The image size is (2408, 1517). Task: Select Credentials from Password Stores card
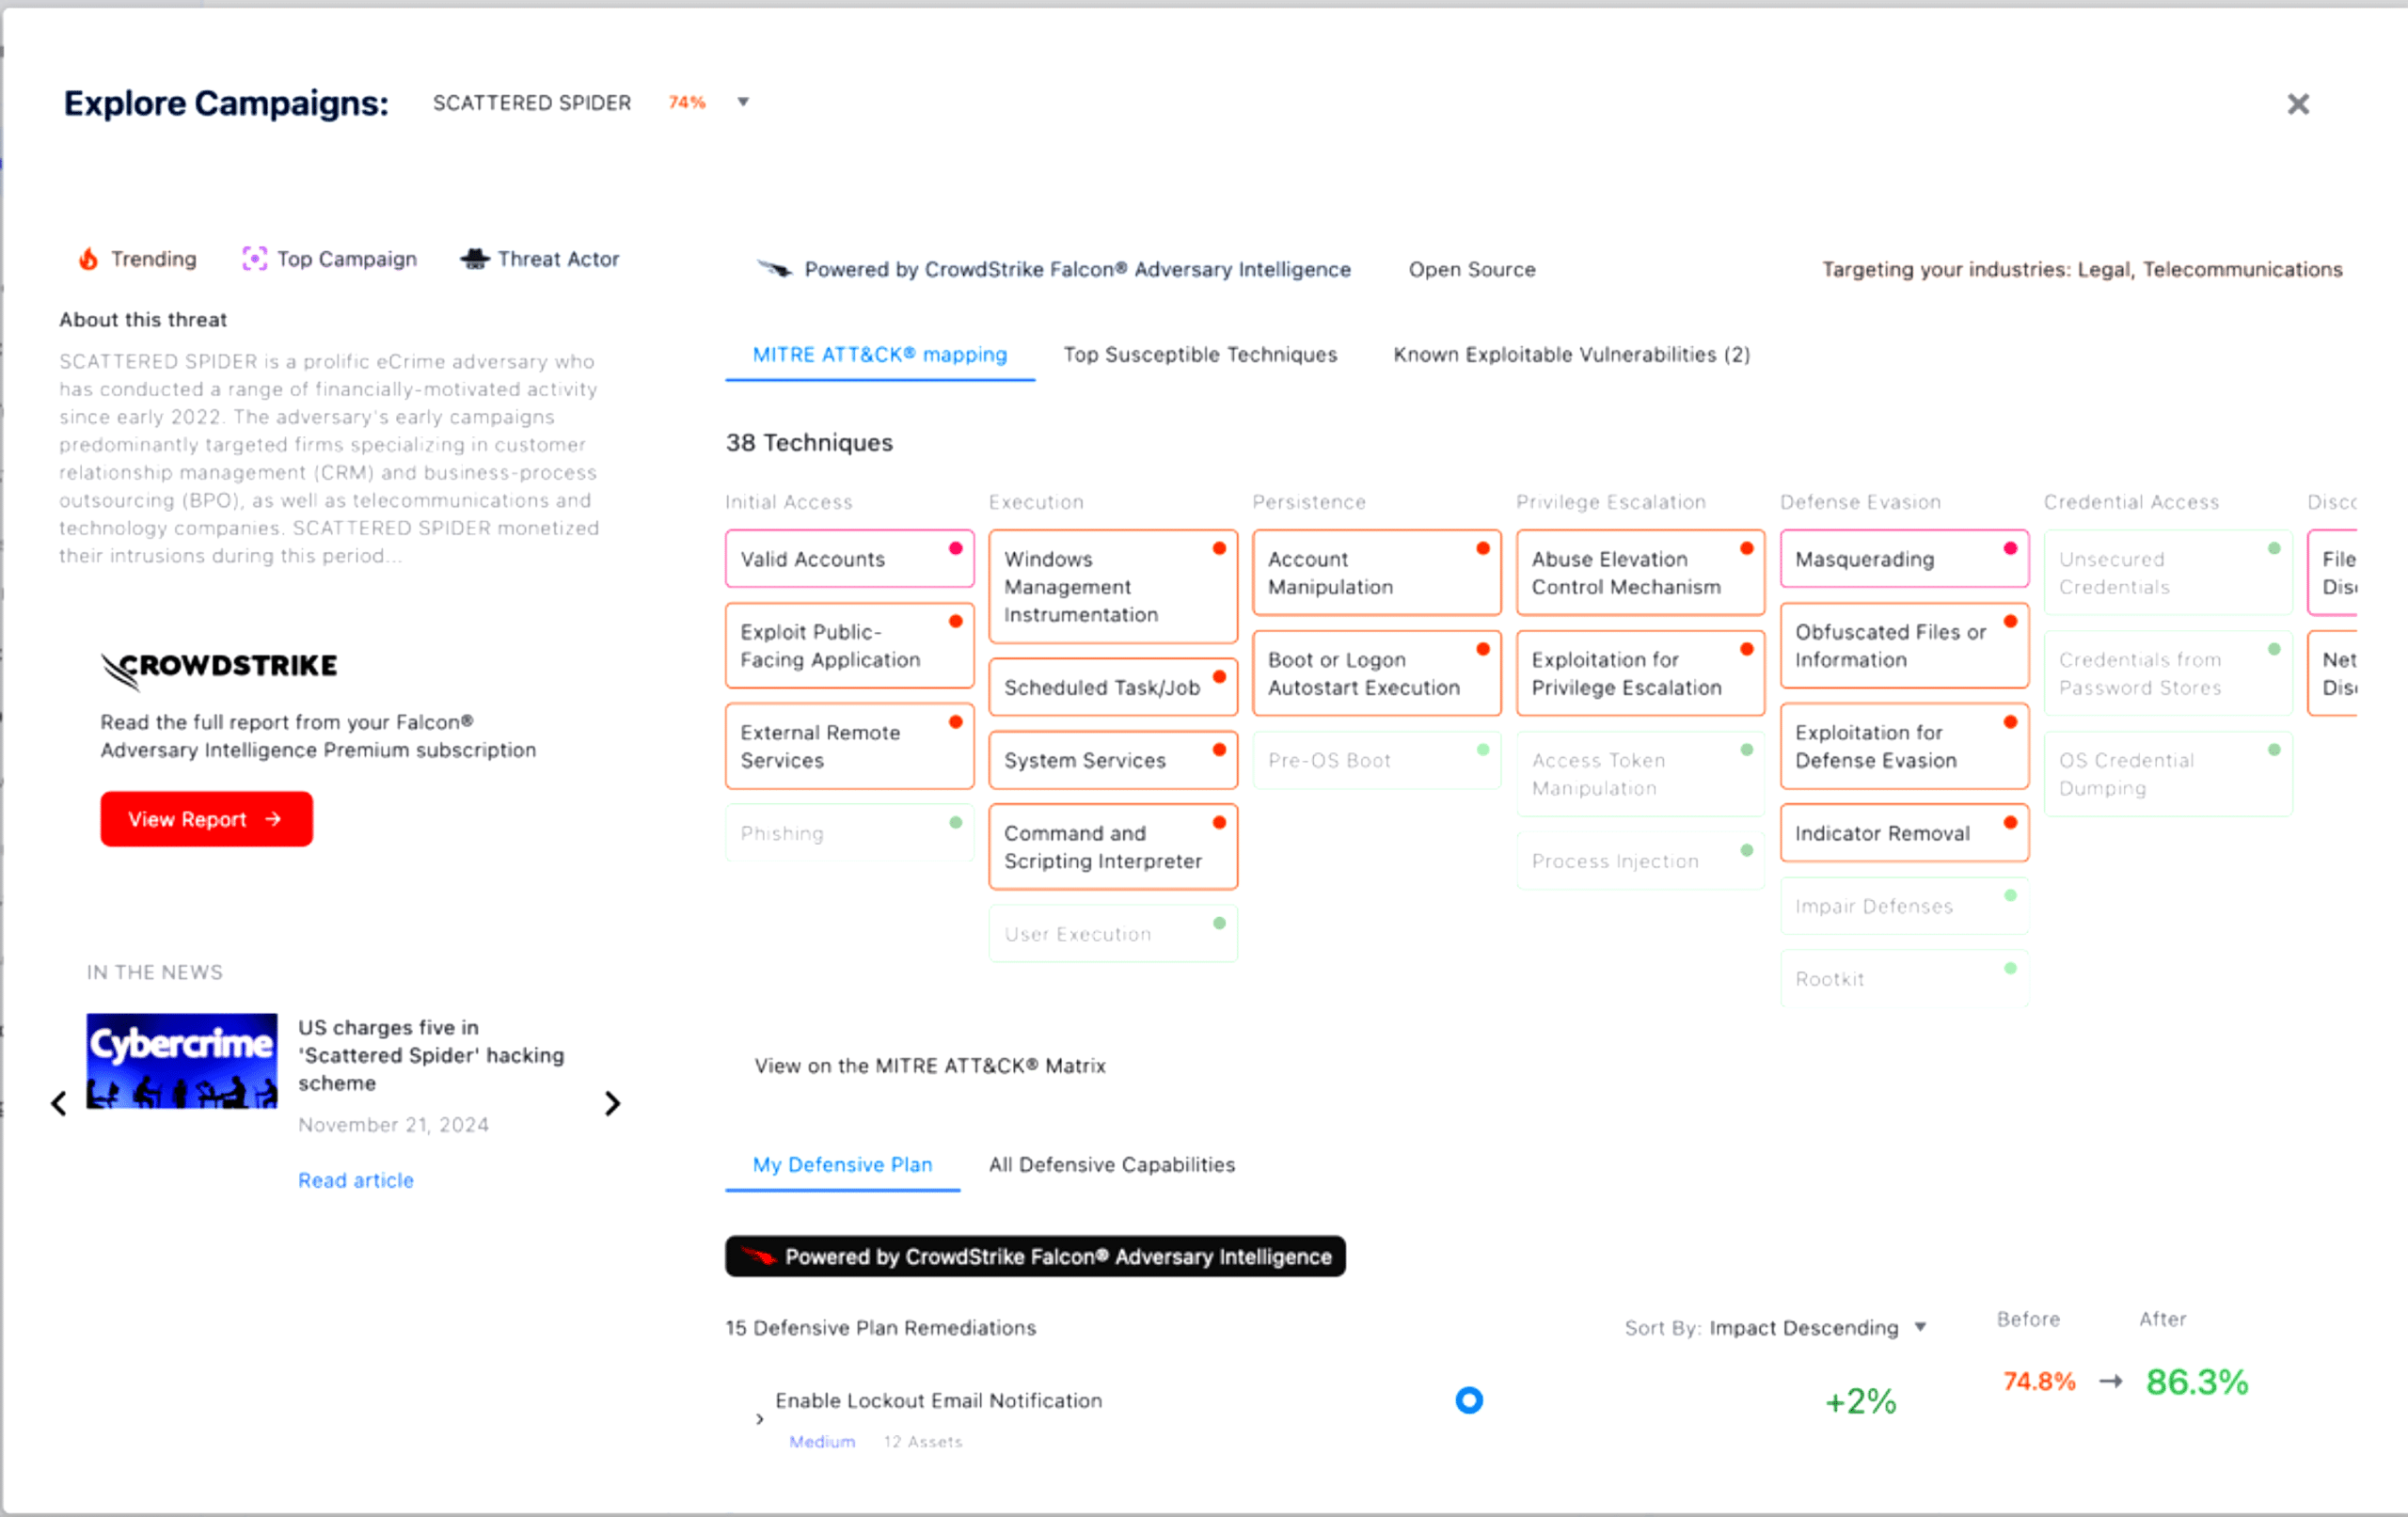pos(2169,674)
